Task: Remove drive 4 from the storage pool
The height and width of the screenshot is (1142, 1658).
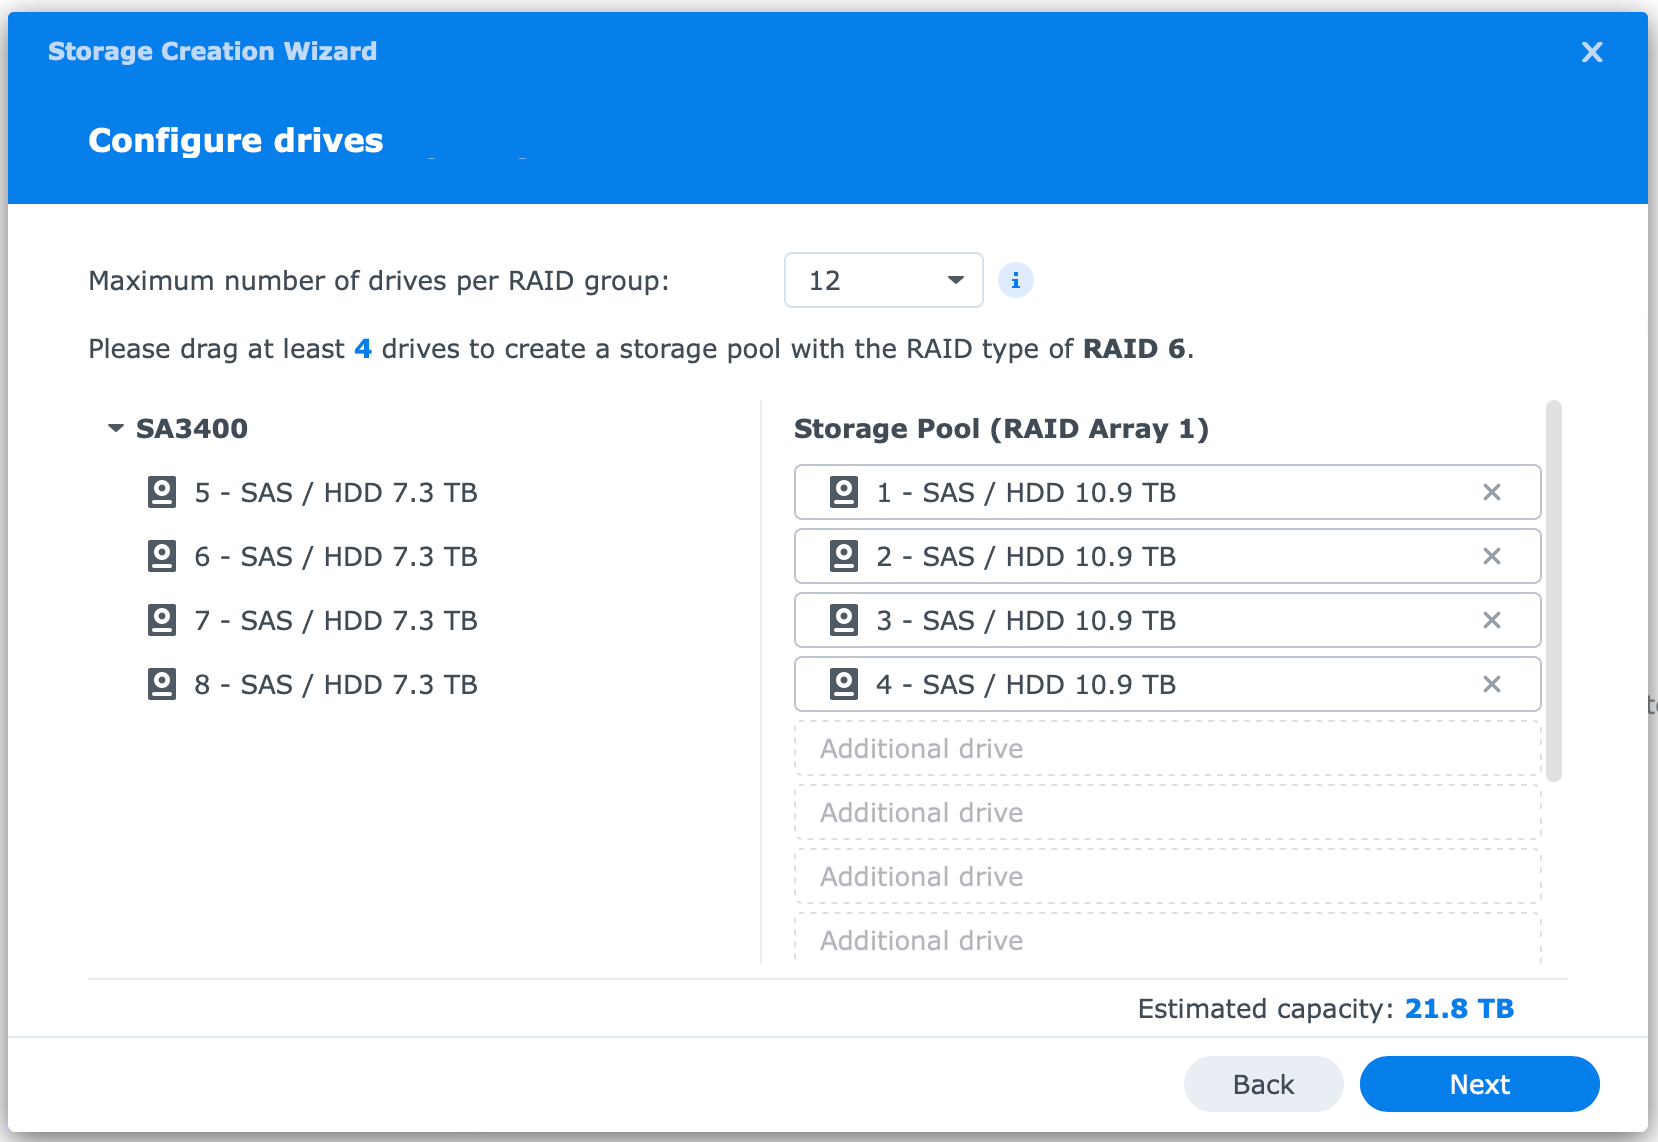Action: (1491, 684)
